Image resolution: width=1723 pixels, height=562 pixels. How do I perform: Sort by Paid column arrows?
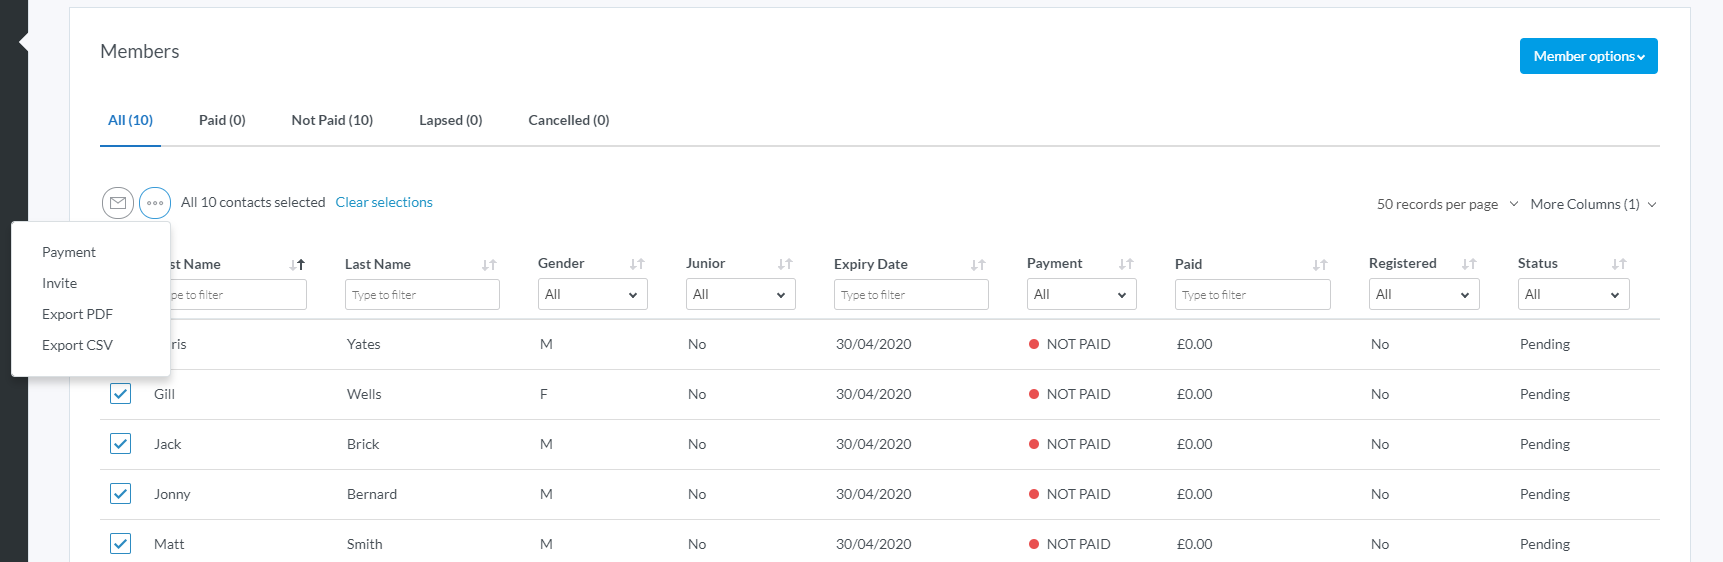(x=1320, y=265)
